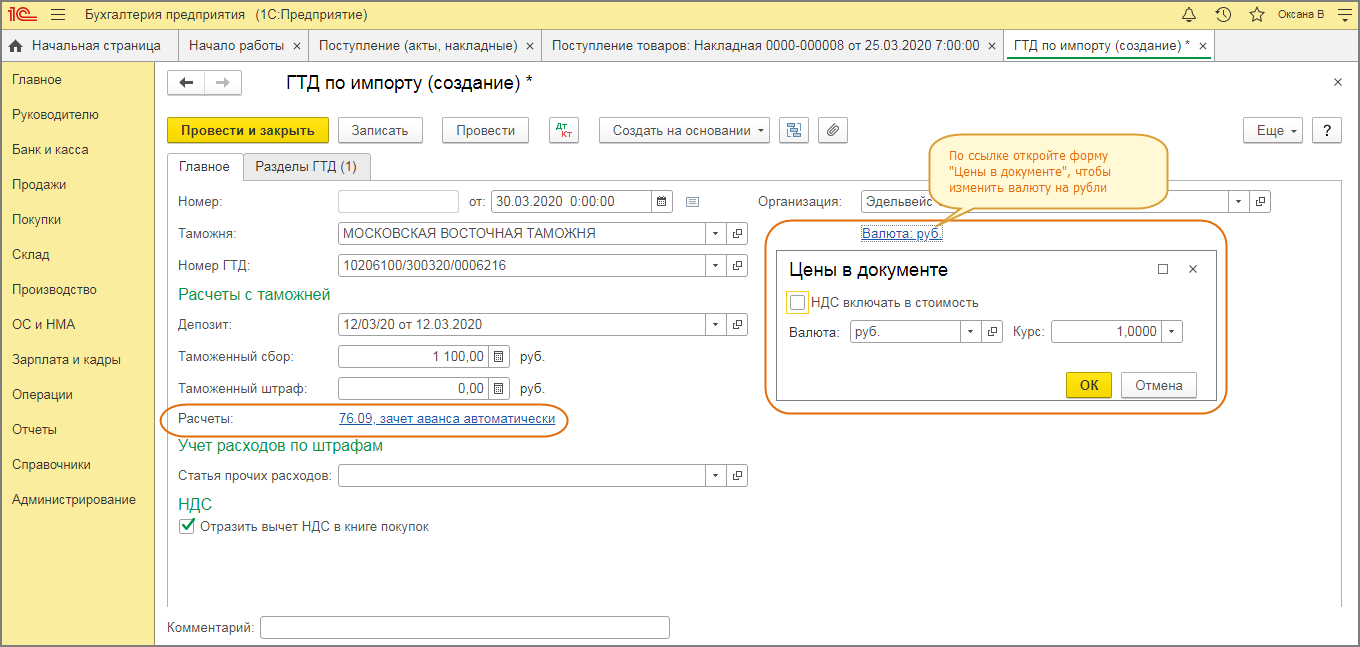The width and height of the screenshot is (1360, 647).
Task: Open attached files paperclip icon
Action: pyautogui.click(x=832, y=130)
